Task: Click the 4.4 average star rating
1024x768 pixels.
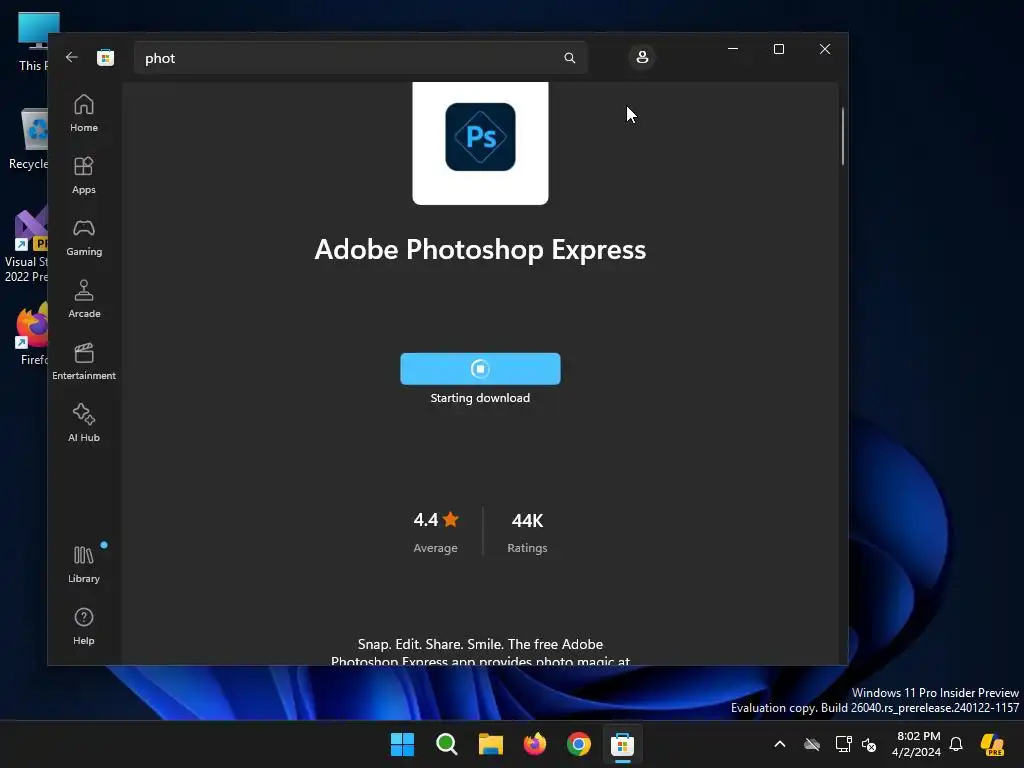Action: tap(436, 532)
